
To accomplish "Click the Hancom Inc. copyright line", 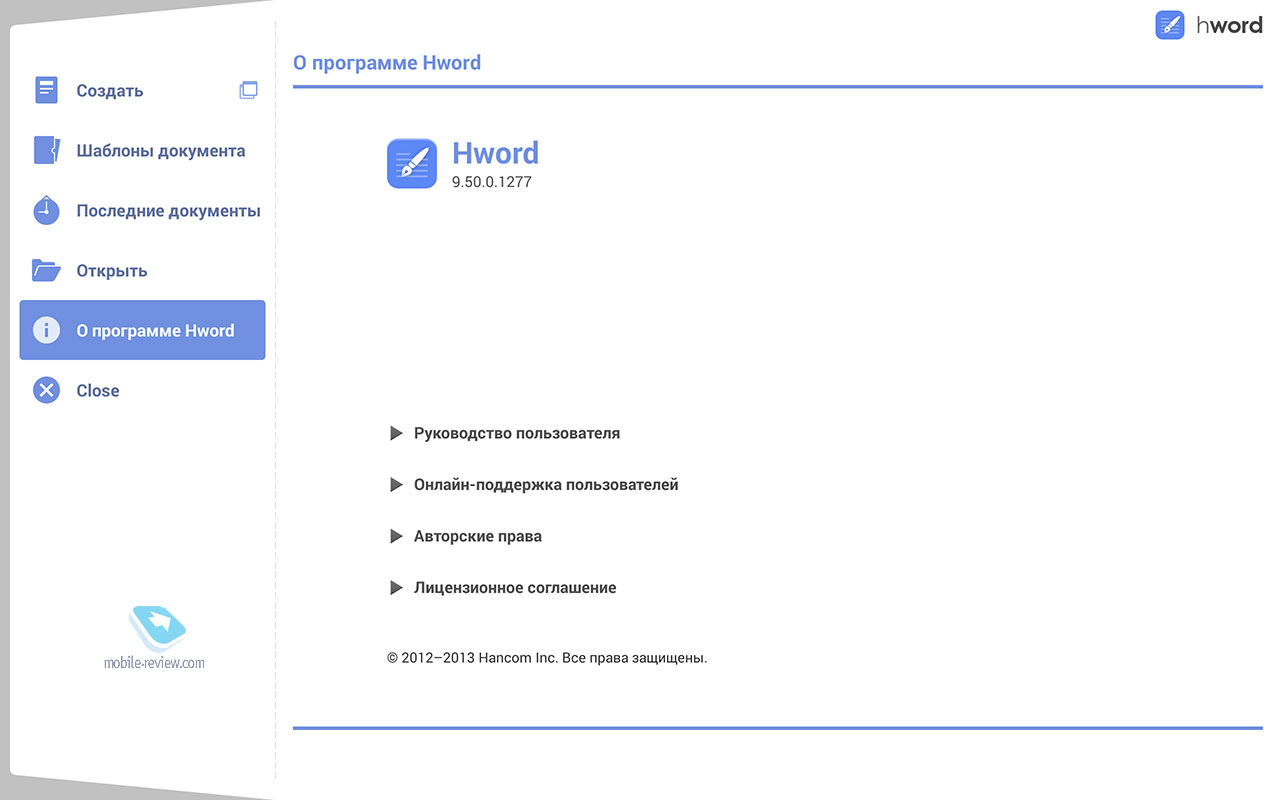I will [x=547, y=658].
